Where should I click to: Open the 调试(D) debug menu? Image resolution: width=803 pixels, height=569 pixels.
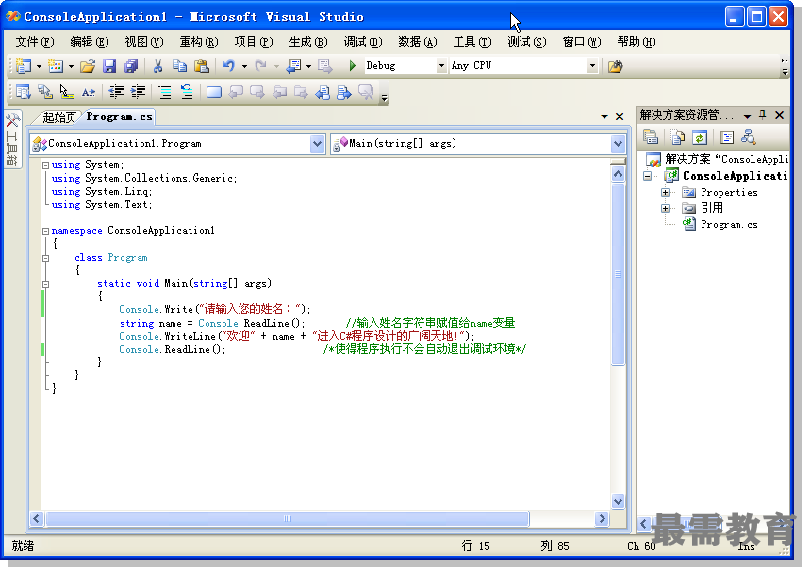(x=363, y=41)
